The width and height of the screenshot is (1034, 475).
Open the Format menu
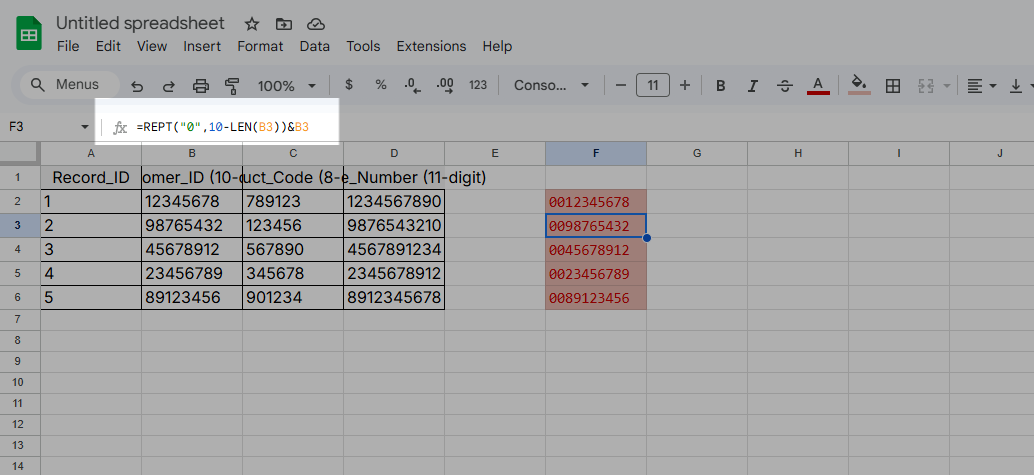pos(260,46)
